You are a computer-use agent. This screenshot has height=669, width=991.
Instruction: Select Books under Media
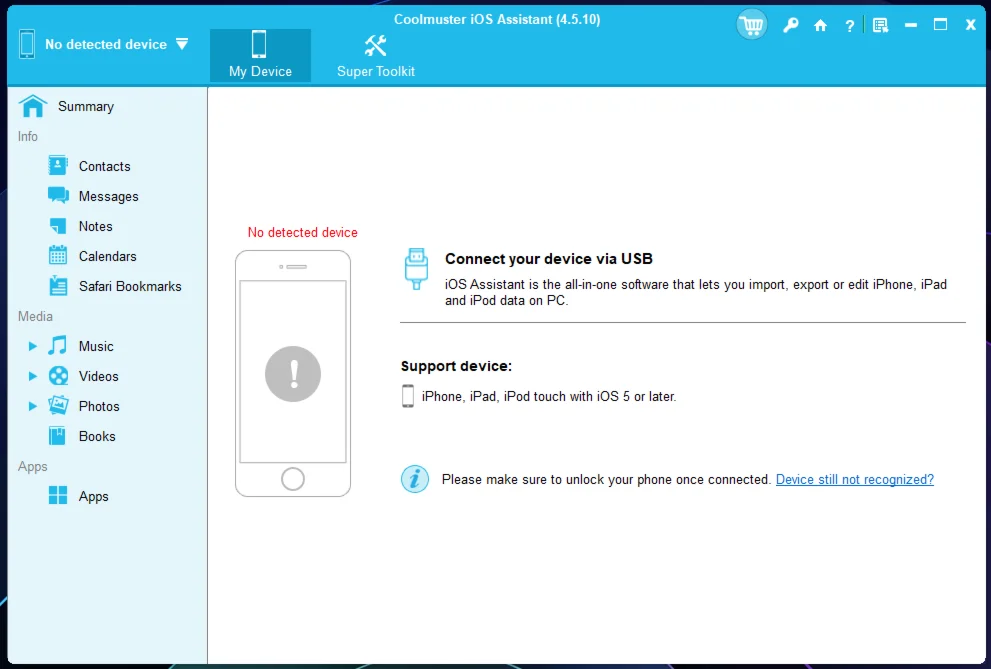coord(97,436)
